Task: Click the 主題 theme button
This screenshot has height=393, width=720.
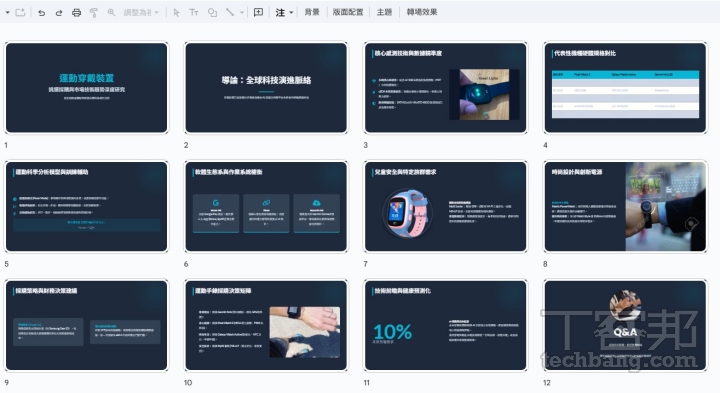Action: click(384, 12)
